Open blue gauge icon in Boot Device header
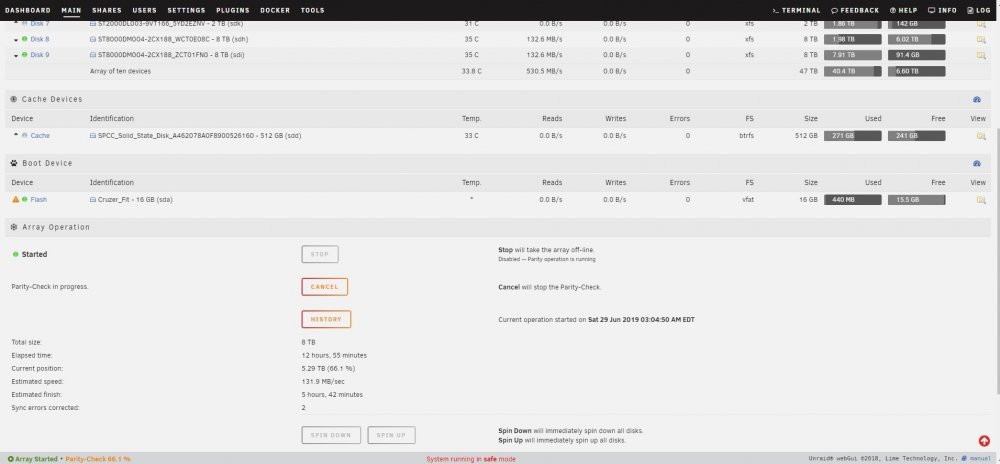 pyautogui.click(x=976, y=164)
